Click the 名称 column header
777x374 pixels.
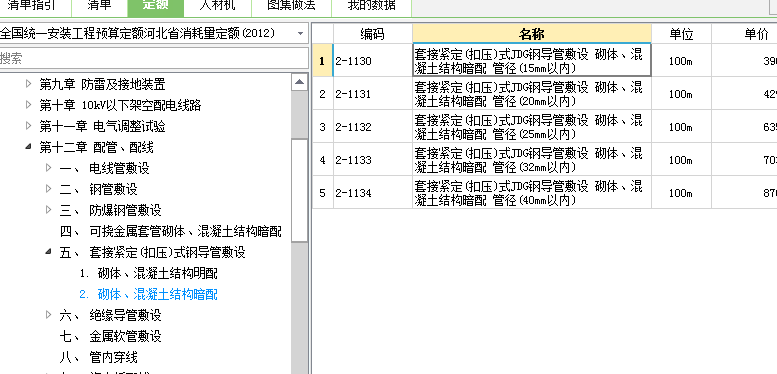click(532, 34)
